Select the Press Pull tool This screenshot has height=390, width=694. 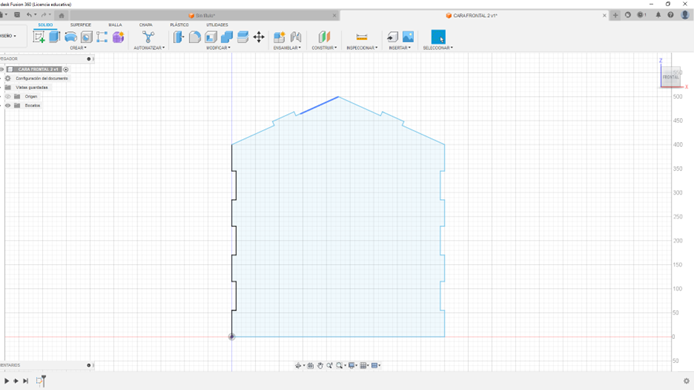click(x=178, y=37)
